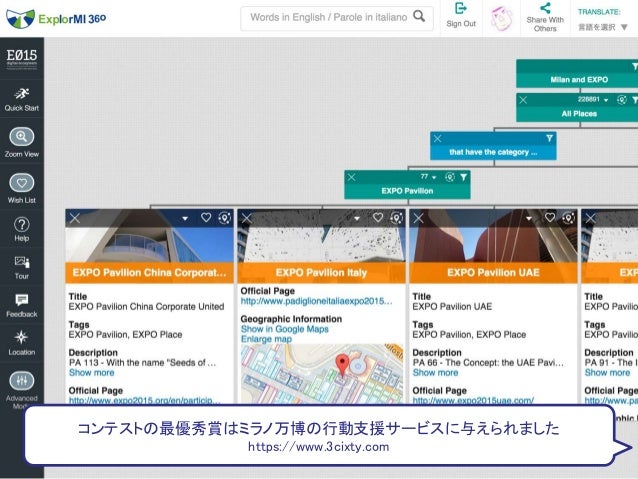
Task: Click map location icon on EXPO Pavilion node
Action: 450,177
